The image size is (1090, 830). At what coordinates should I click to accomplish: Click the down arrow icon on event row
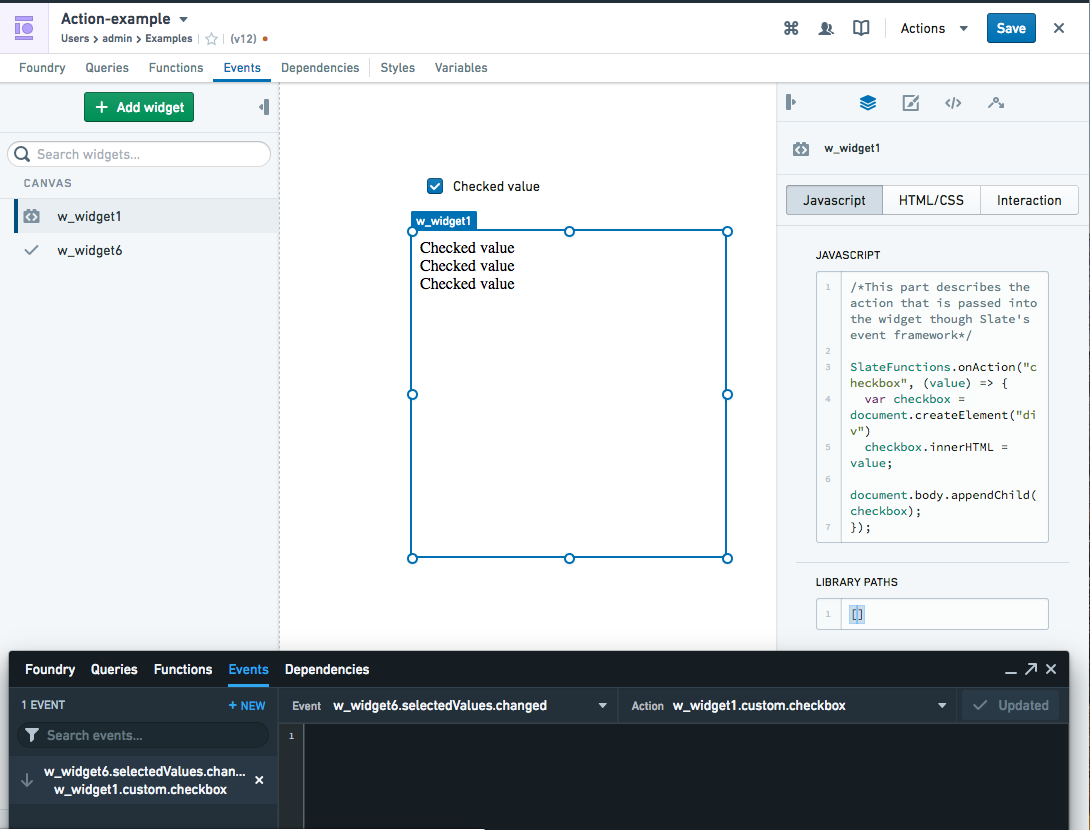pos(27,780)
